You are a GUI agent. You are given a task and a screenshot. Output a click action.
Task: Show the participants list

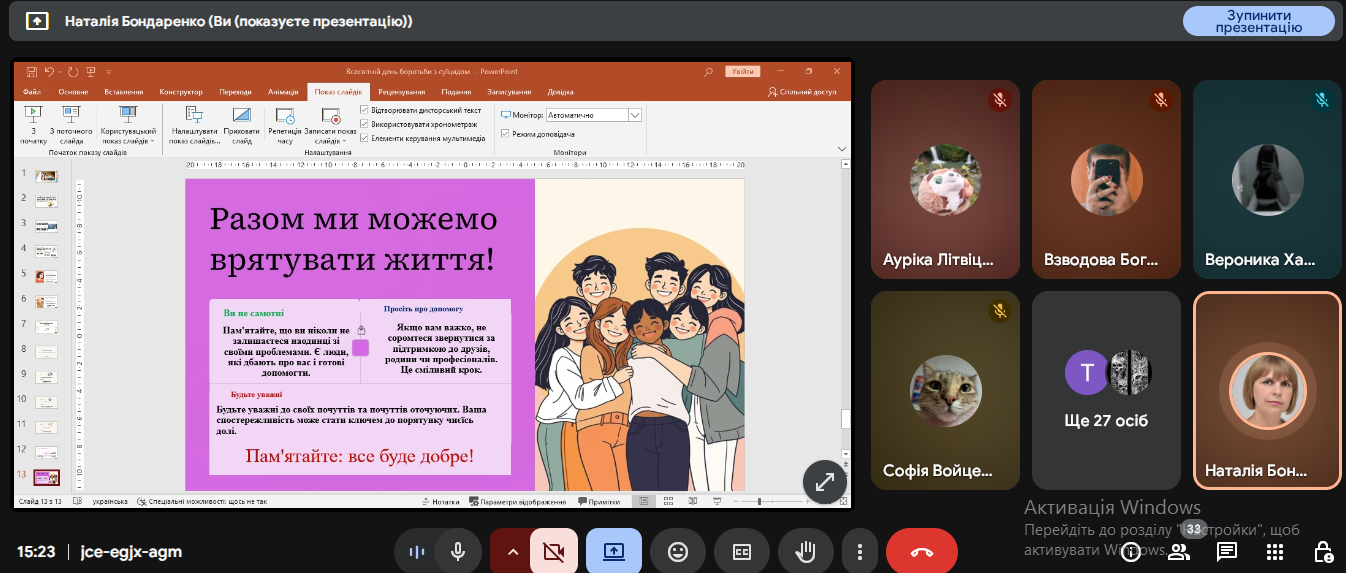click(1180, 551)
